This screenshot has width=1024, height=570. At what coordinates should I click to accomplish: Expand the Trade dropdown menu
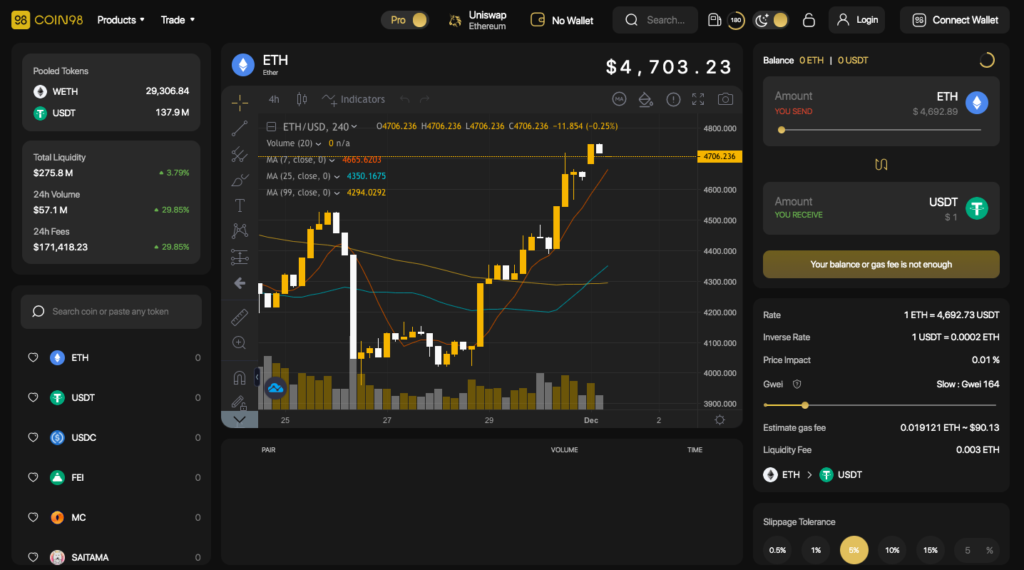click(178, 20)
